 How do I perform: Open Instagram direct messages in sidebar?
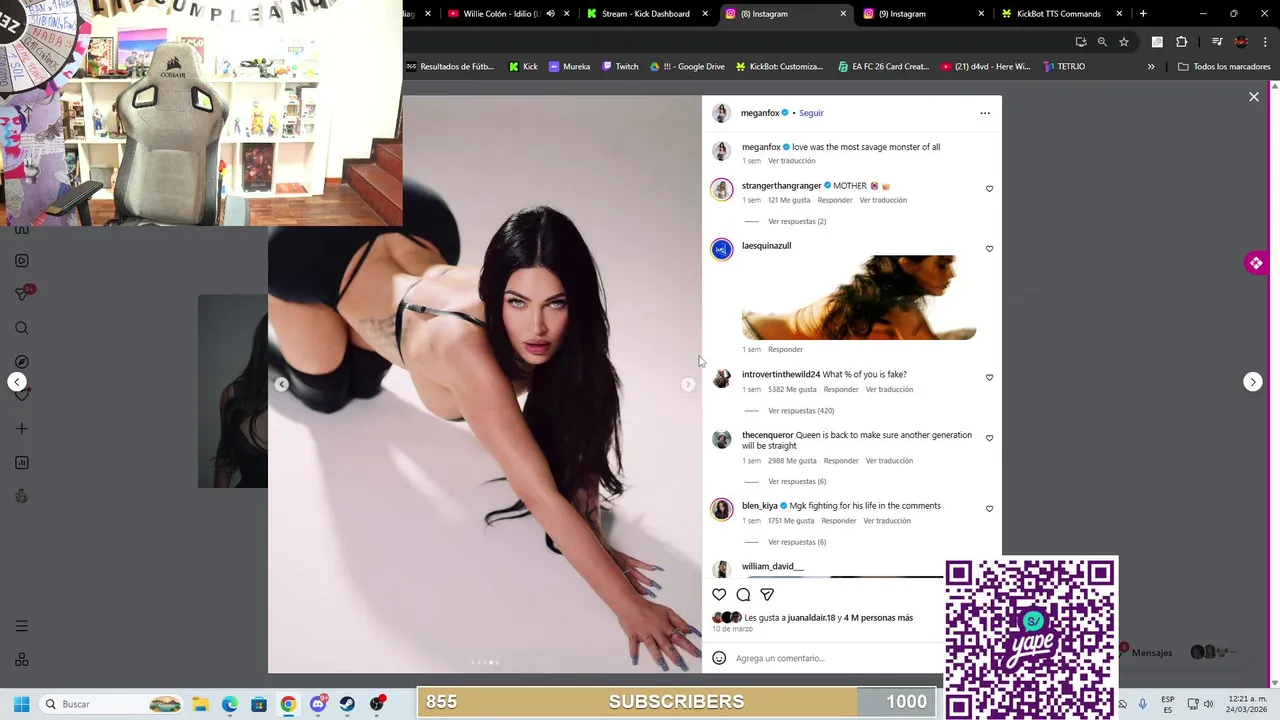(x=22, y=293)
